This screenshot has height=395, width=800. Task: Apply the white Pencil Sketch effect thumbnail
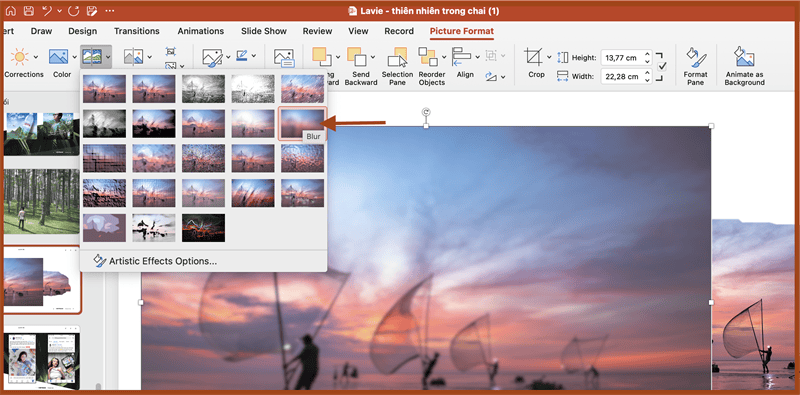click(x=253, y=89)
